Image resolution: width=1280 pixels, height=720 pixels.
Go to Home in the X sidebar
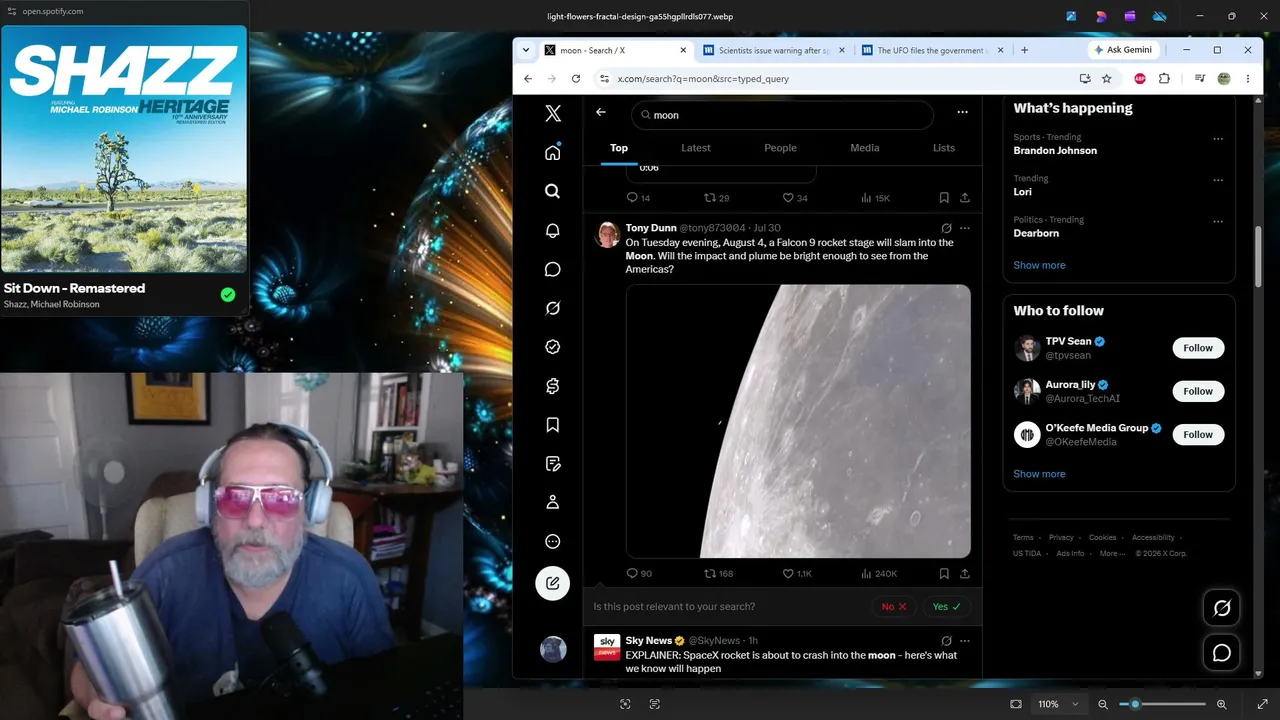pyautogui.click(x=553, y=152)
